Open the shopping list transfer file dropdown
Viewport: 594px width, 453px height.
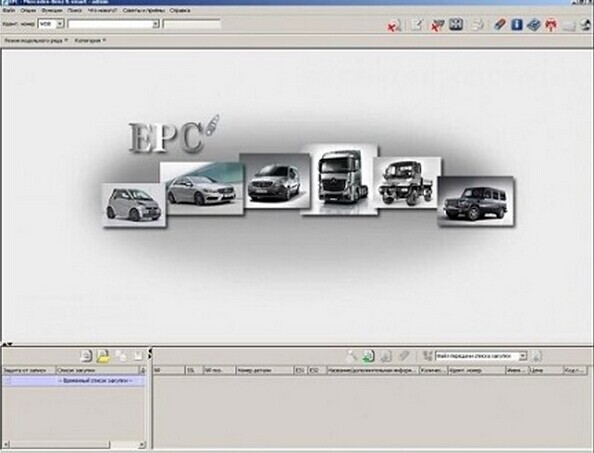coord(522,356)
